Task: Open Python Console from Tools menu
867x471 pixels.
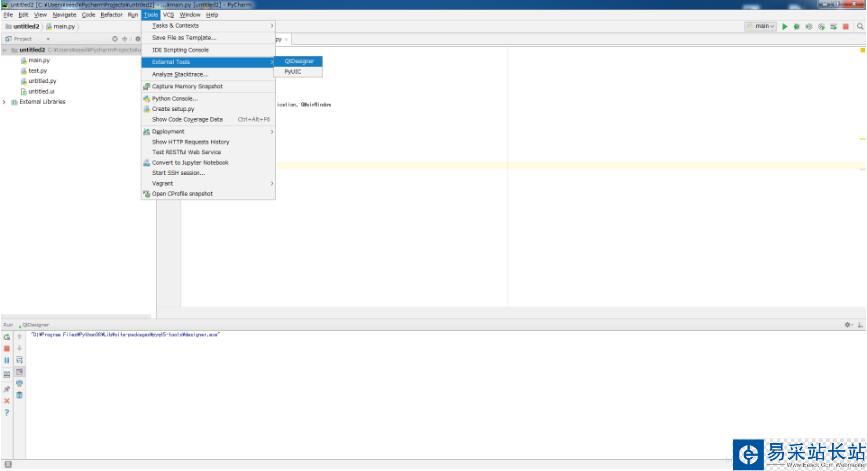Action: pyautogui.click(x=208, y=98)
